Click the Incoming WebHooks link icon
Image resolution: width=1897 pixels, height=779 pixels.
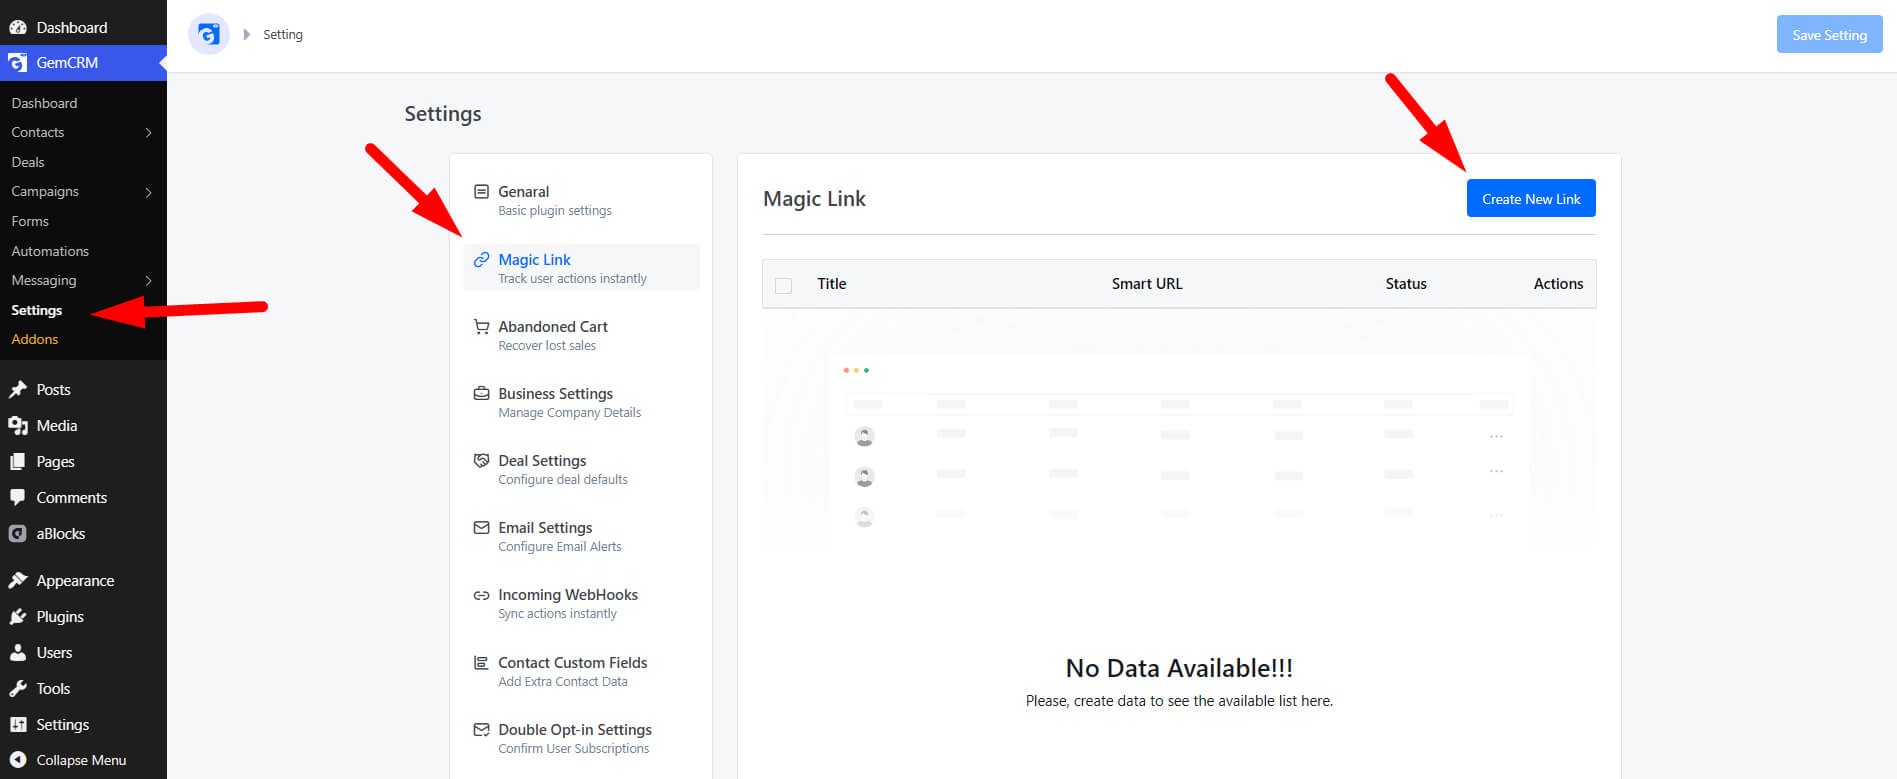481,594
